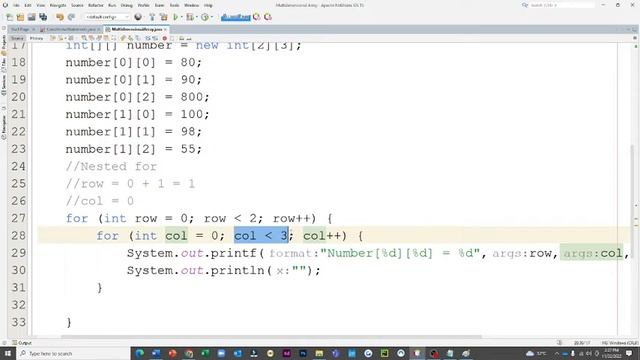Click the Save All toolbar icon
Screen dimensions: 640x360
click(x=43, y=17)
